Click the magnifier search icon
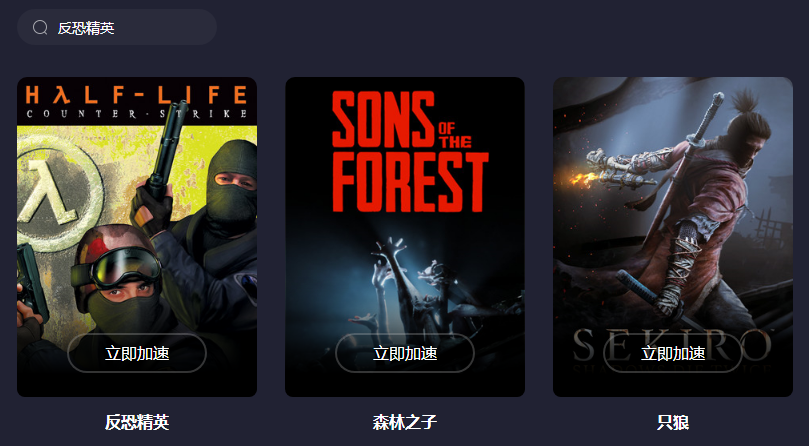This screenshot has width=809, height=446. (x=40, y=27)
